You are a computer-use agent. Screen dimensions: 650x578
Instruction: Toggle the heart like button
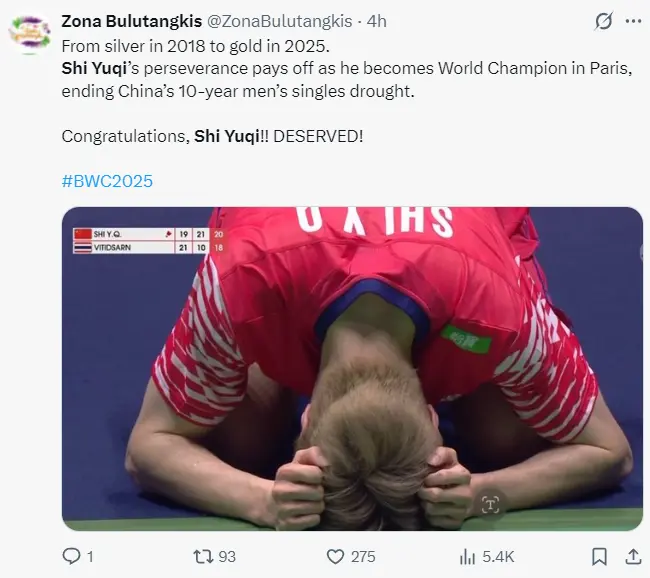336,555
